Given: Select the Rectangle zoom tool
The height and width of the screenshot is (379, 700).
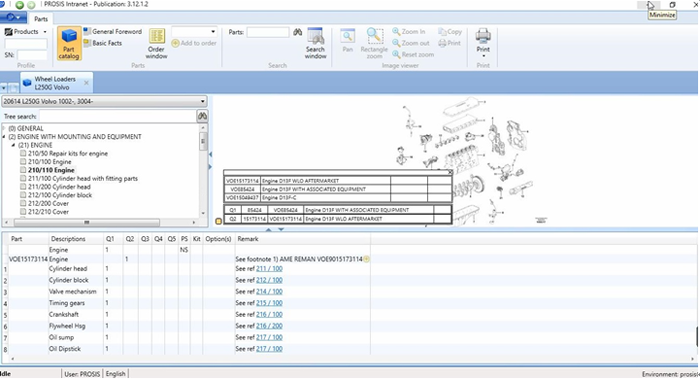Looking at the screenshot, I should [374, 43].
